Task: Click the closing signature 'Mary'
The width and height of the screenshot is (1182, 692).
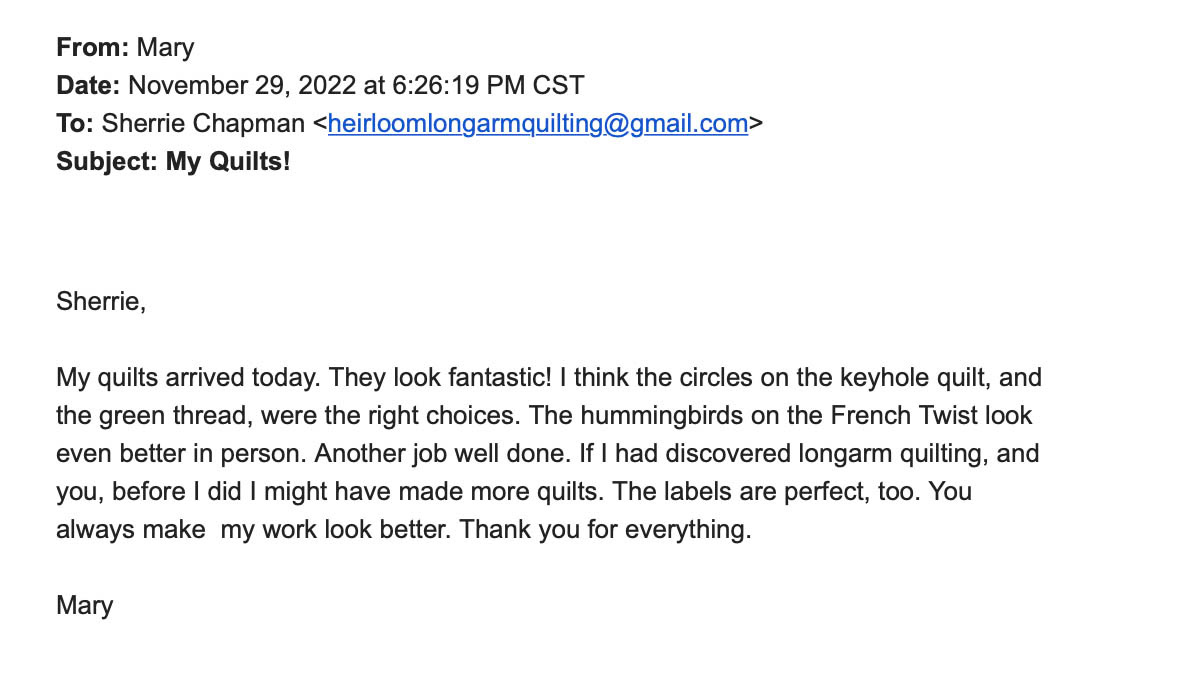Action: (x=84, y=605)
